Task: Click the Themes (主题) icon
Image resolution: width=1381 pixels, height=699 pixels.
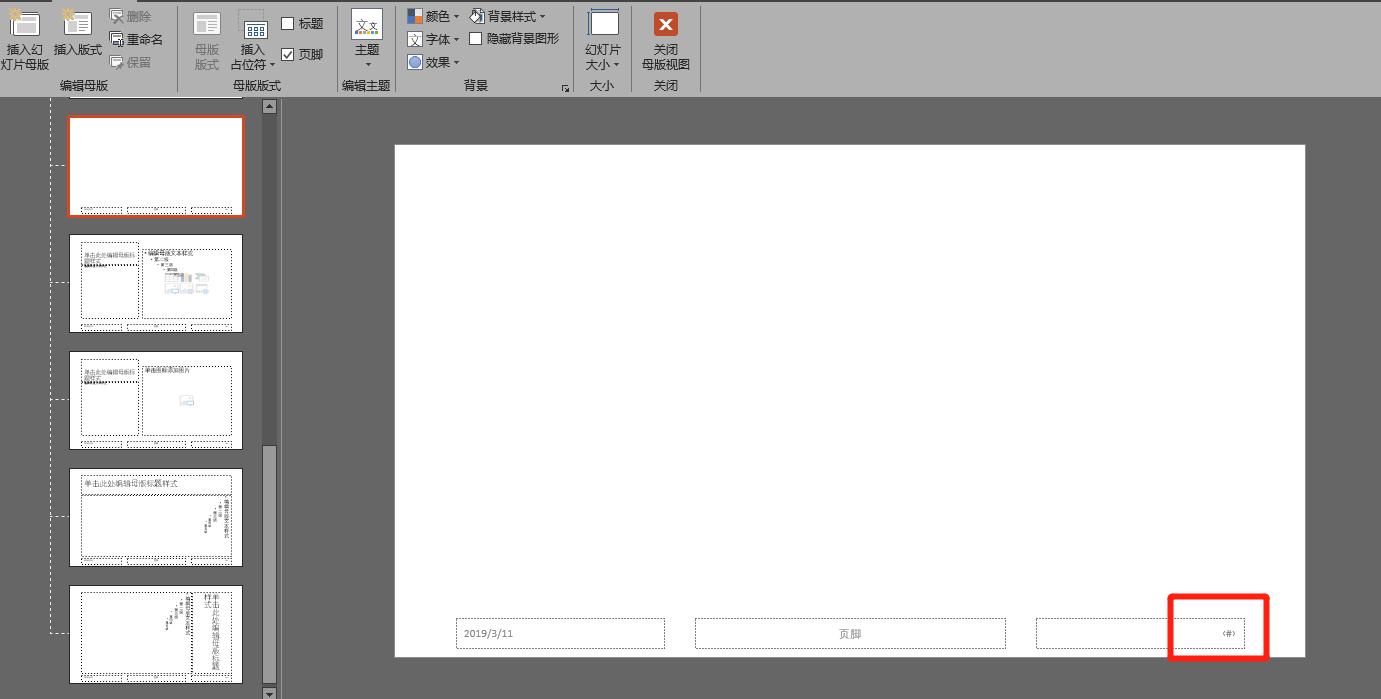Action: 367,26
